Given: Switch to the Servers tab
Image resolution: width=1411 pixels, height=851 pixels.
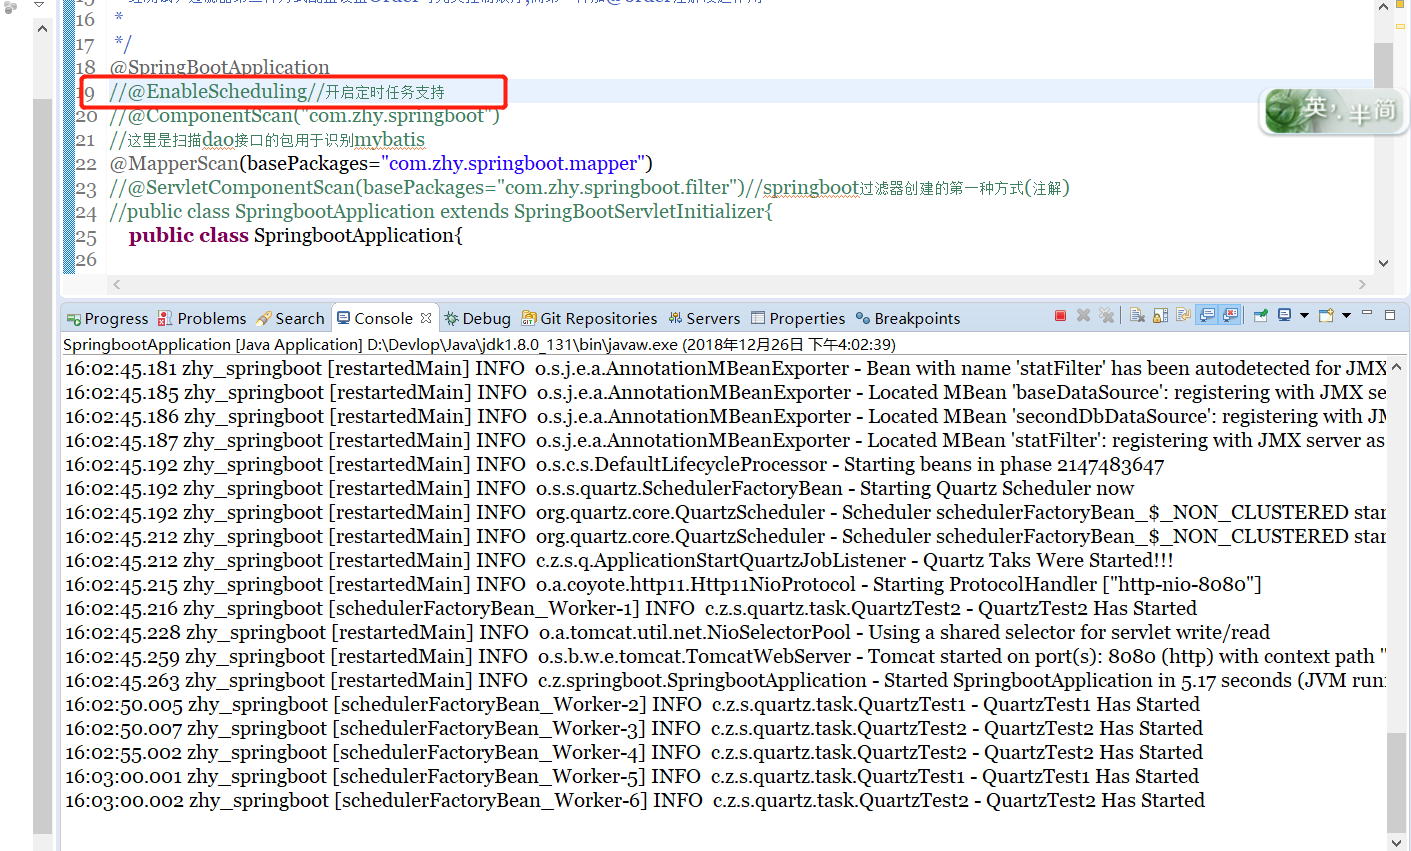Looking at the screenshot, I should click(x=712, y=317).
